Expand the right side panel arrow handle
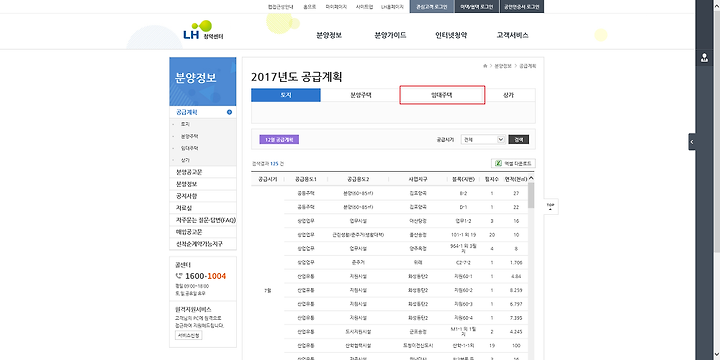This screenshot has height=360, width=720. (x=692, y=142)
